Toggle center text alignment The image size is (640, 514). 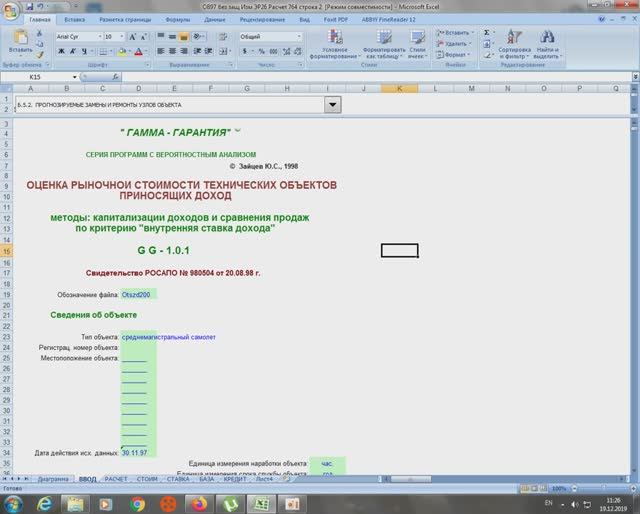pyautogui.click(x=172, y=51)
